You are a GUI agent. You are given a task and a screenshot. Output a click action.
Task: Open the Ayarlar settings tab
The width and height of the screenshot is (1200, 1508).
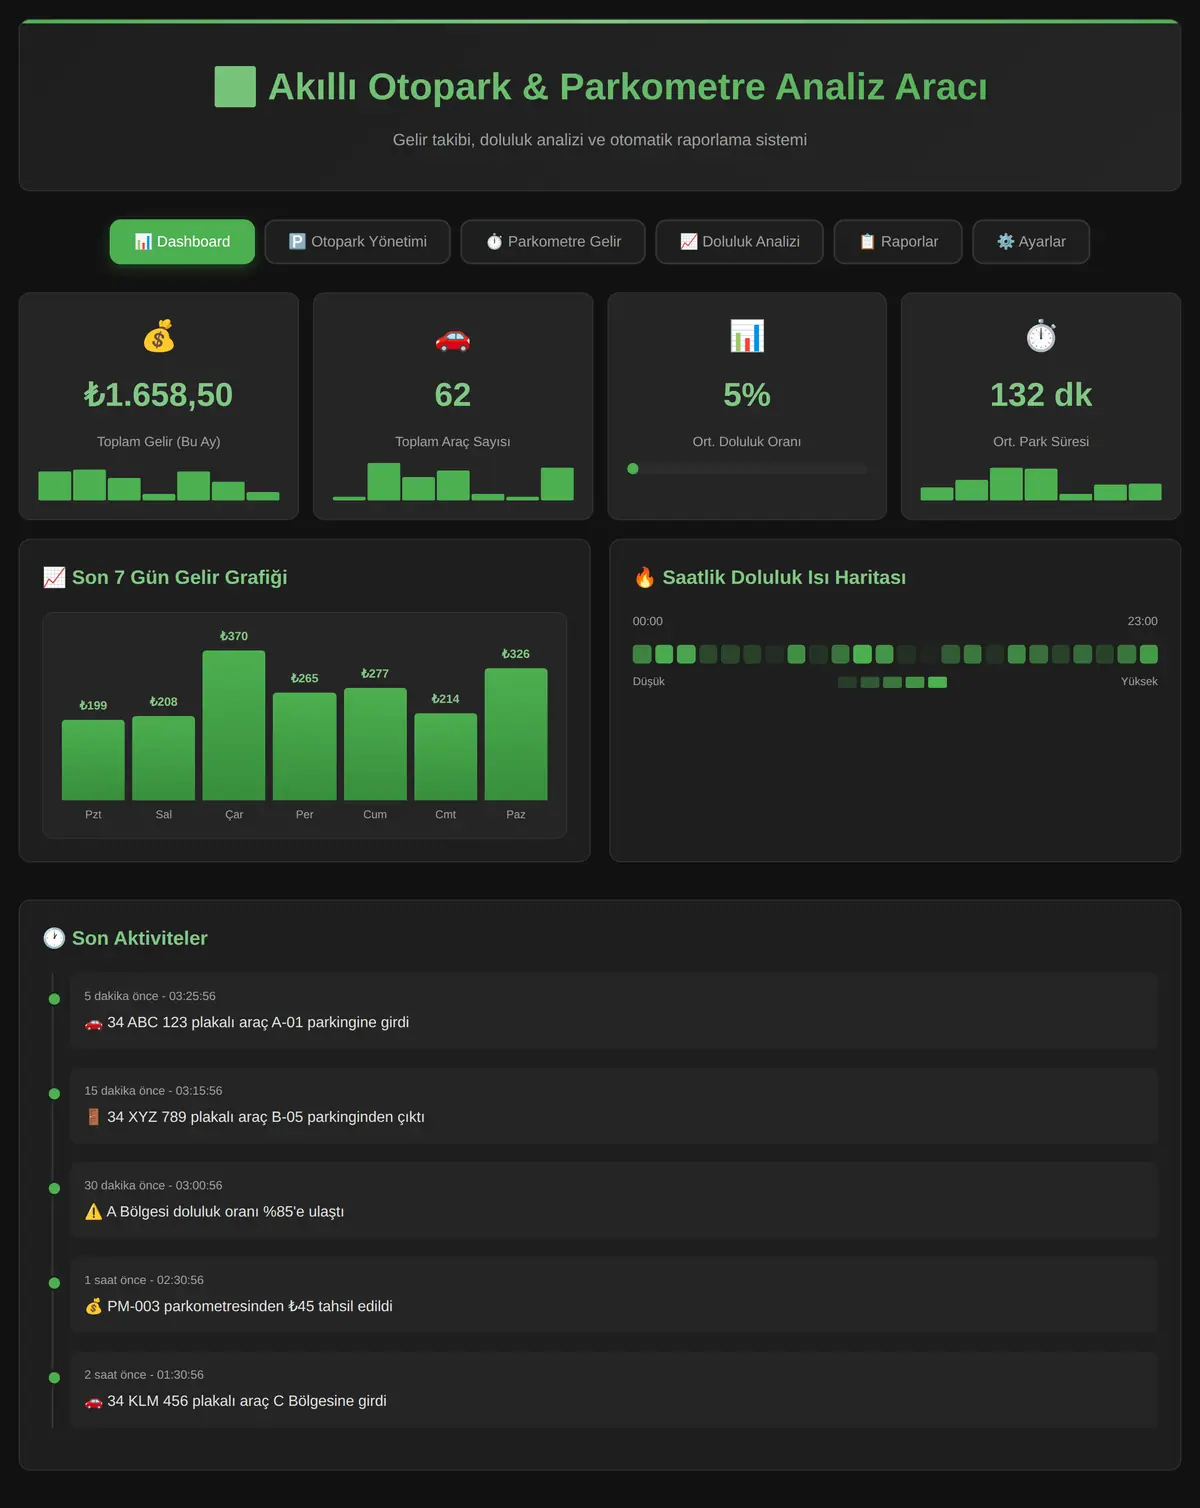pyautogui.click(x=1031, y=242)
